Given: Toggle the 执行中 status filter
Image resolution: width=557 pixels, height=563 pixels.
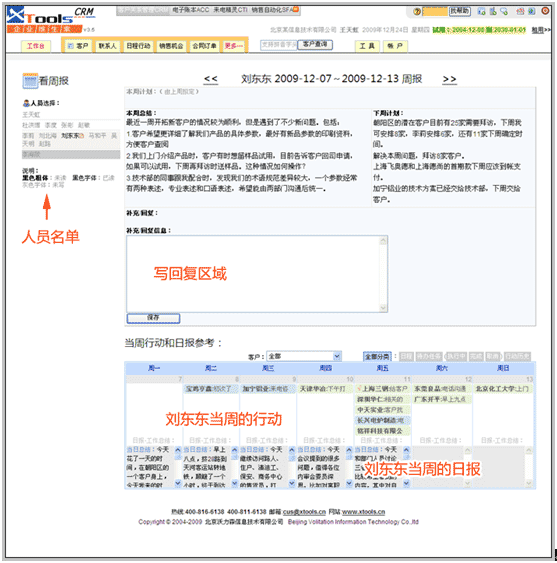Looking at the screenshot, I should coord(456,357).
